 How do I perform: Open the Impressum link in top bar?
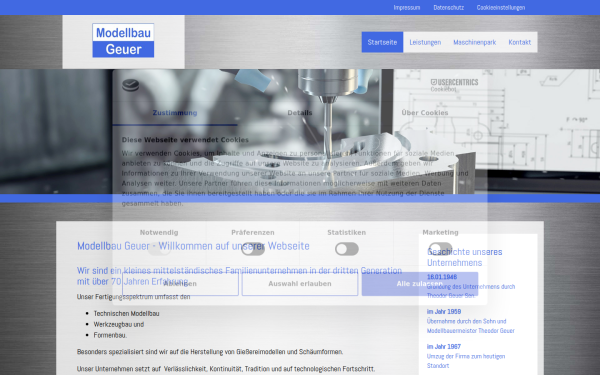[x=406, y=8]
